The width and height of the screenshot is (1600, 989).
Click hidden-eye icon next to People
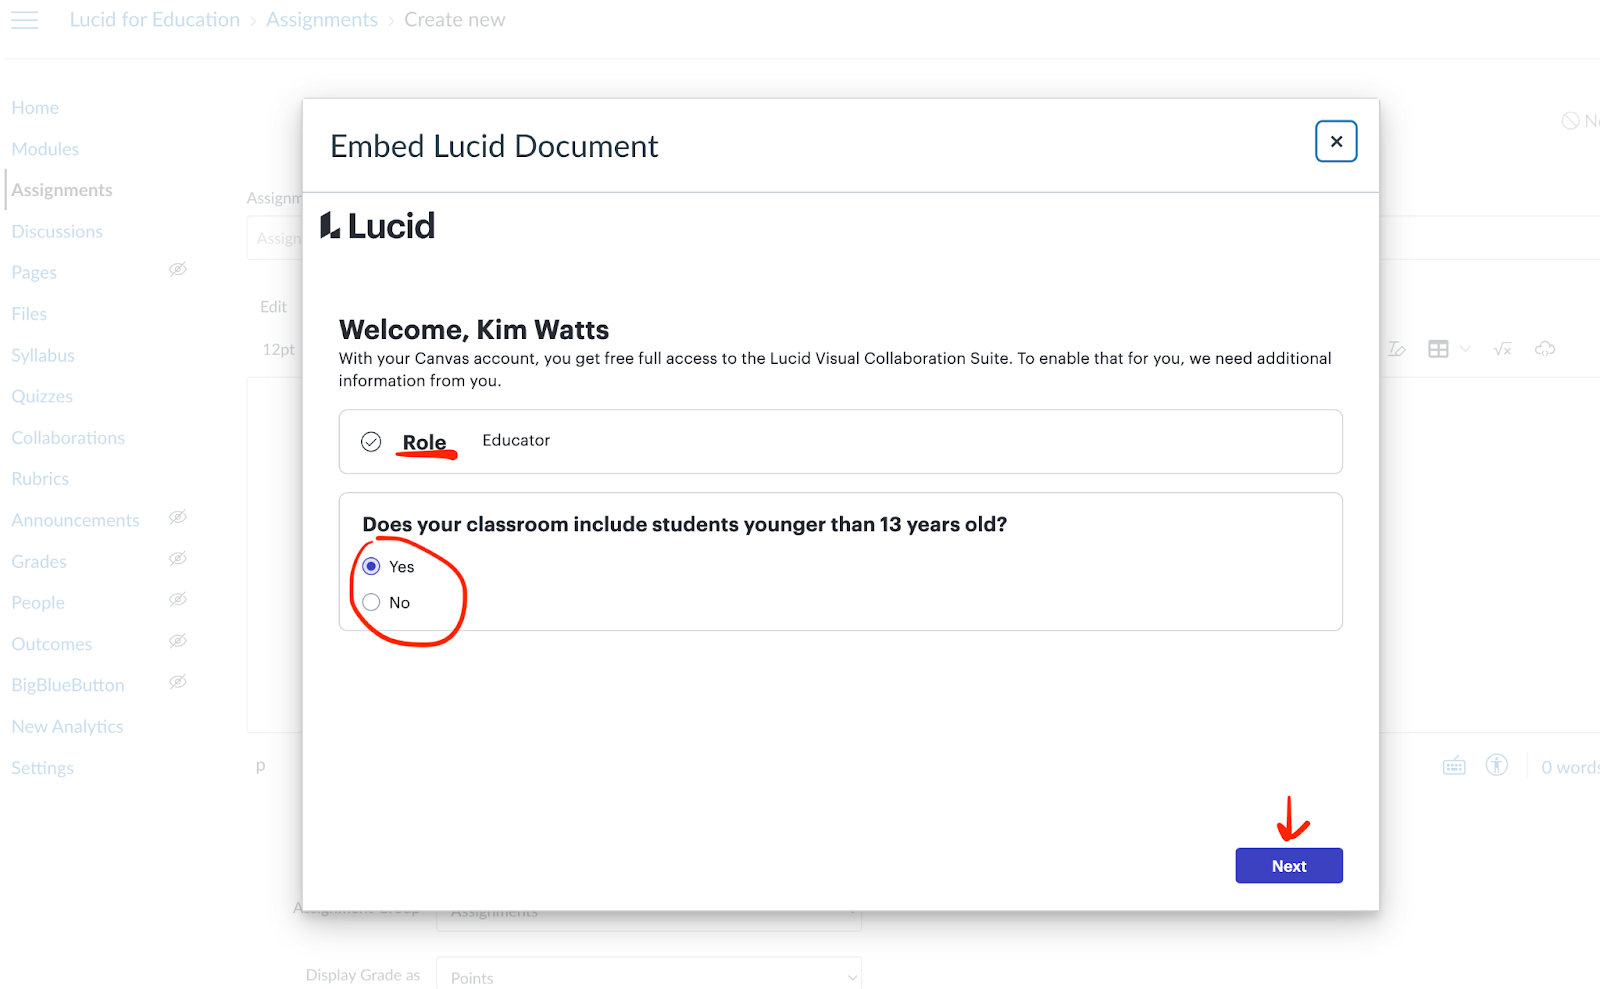tap(178, 599)
